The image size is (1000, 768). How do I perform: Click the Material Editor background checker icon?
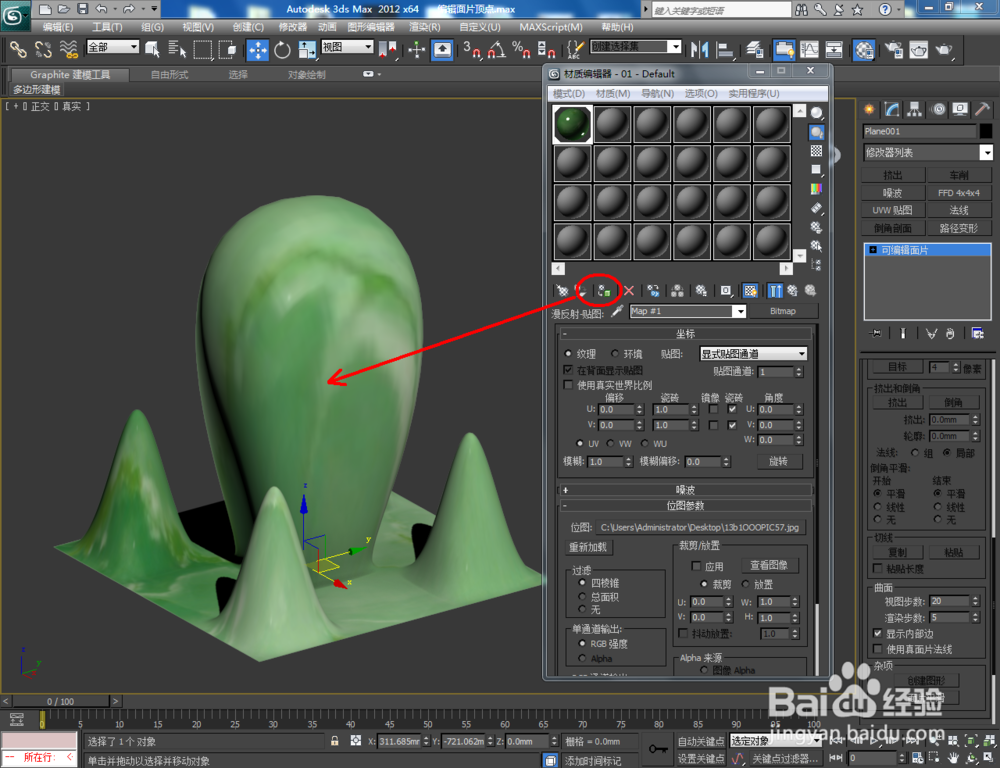pos(816,151)
